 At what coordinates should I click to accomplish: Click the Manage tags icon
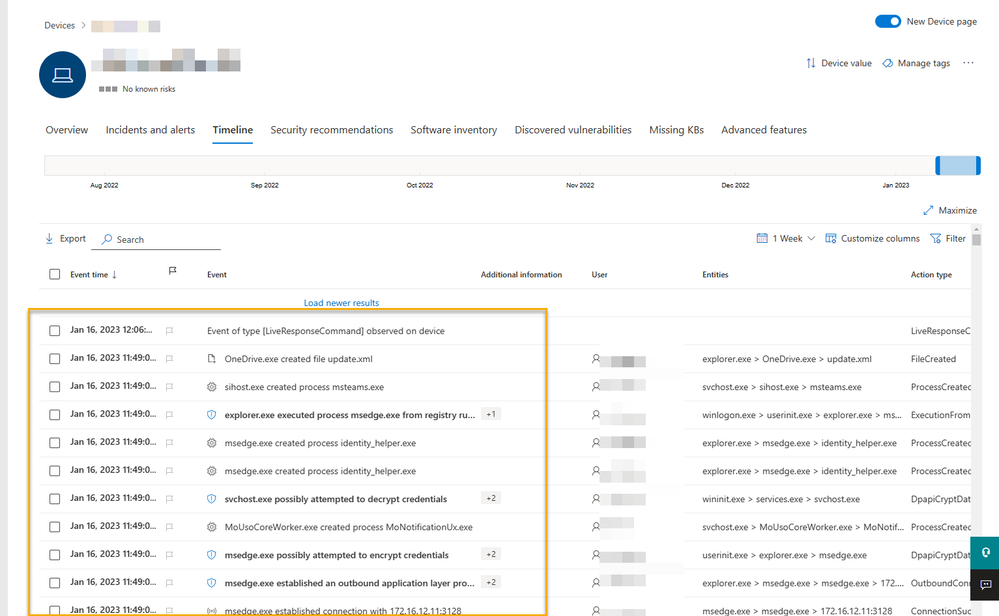click(888, 63)
